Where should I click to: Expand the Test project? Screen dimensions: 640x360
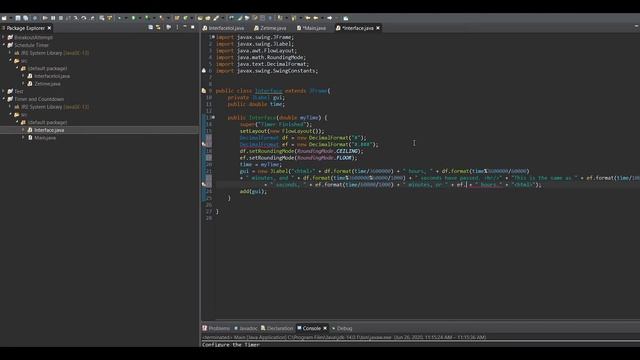click(4, 91)
